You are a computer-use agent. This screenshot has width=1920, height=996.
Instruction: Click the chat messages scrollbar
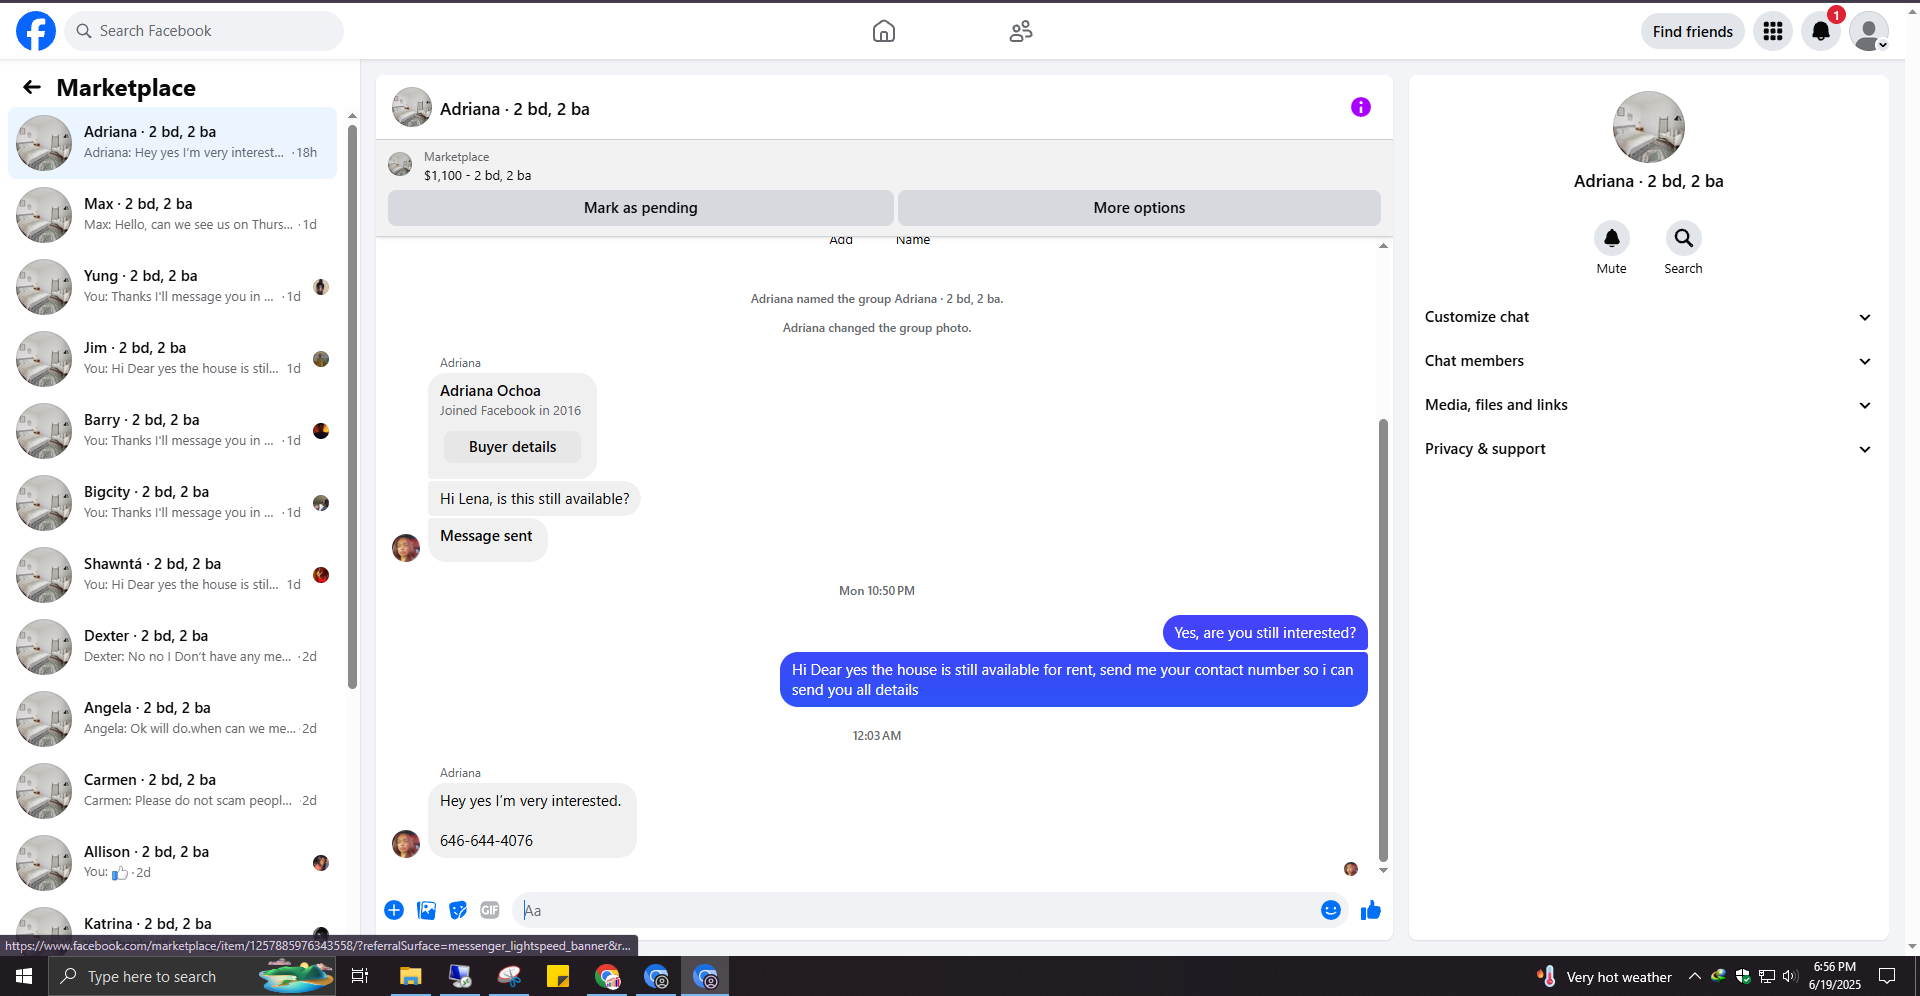(1383, 640)
